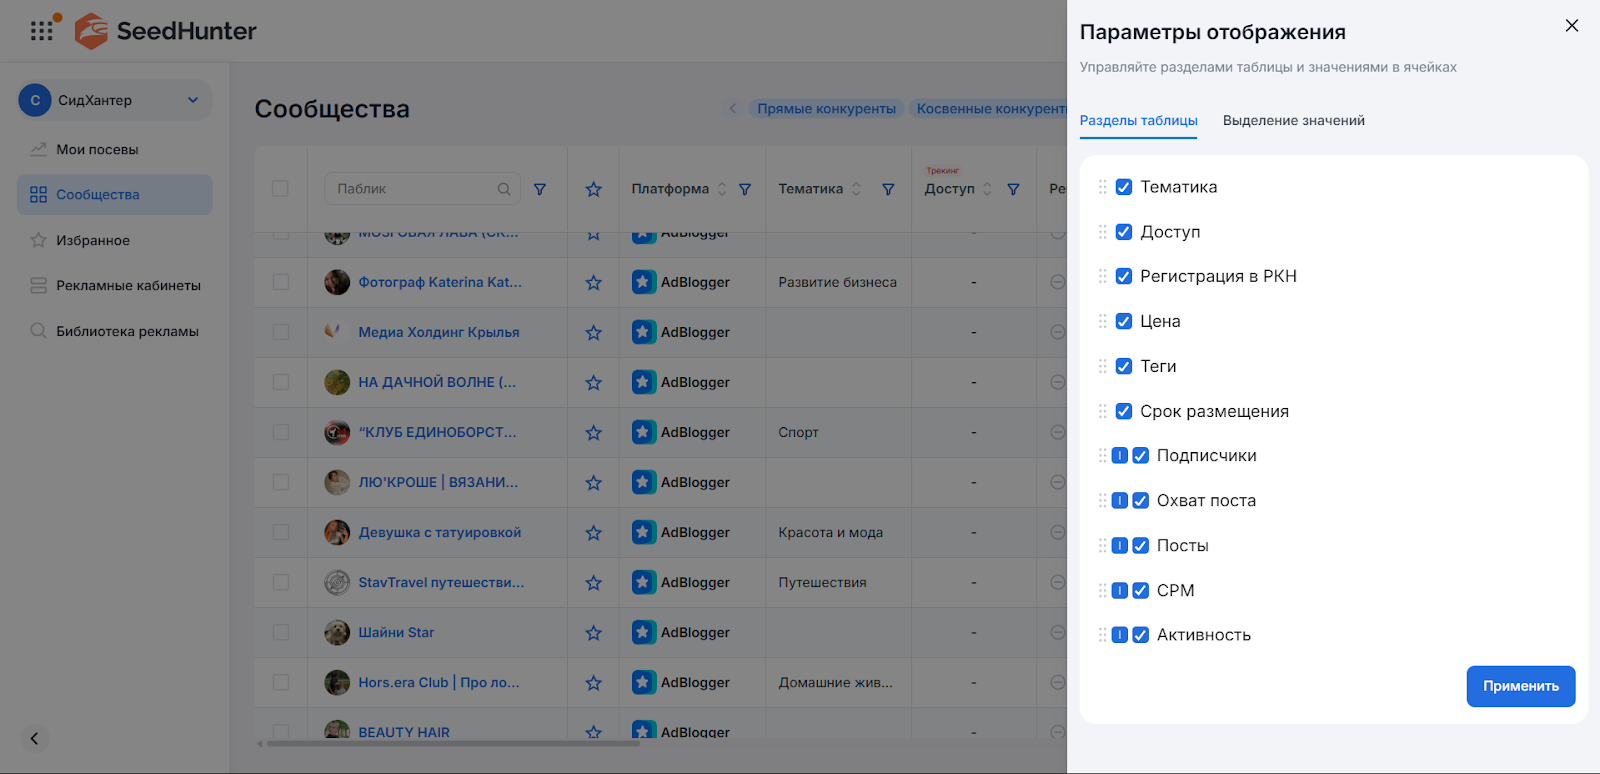Disable the CPM column checkbox
1600x774 pixels.
point(1140,591)
